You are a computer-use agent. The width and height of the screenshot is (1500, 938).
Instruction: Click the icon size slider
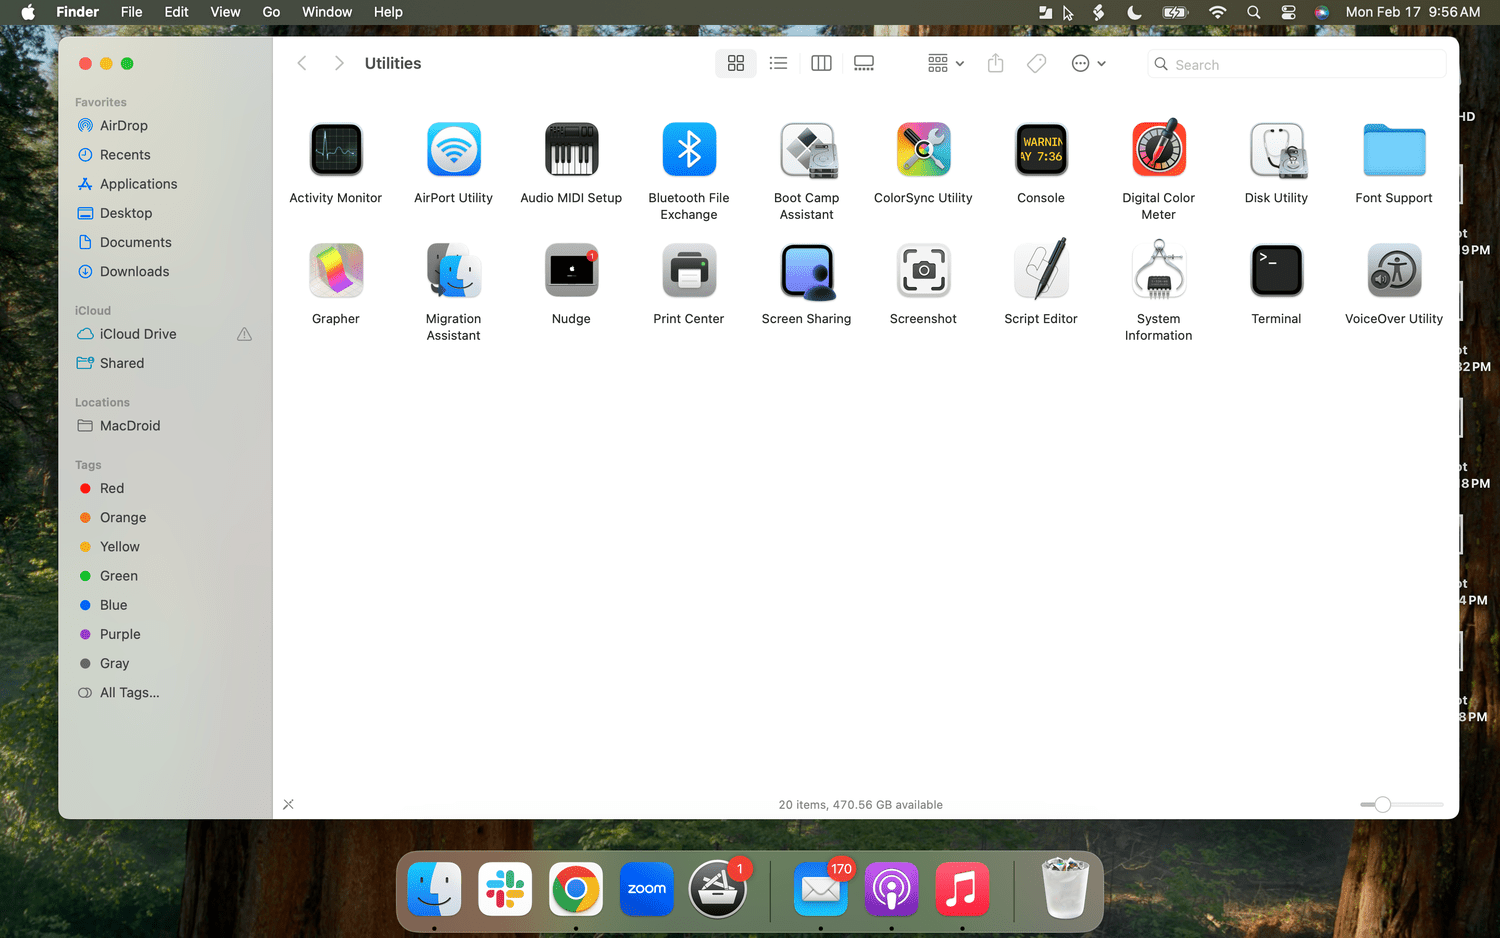coord(1401,804)
